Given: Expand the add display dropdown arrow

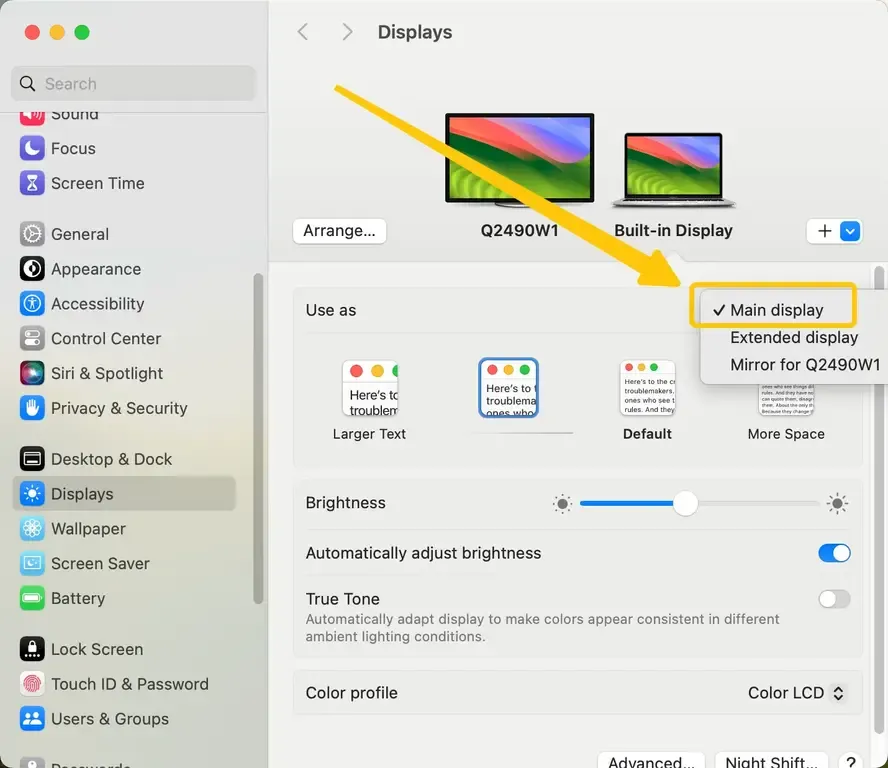Looking at the screenshot, I should 850,231.
